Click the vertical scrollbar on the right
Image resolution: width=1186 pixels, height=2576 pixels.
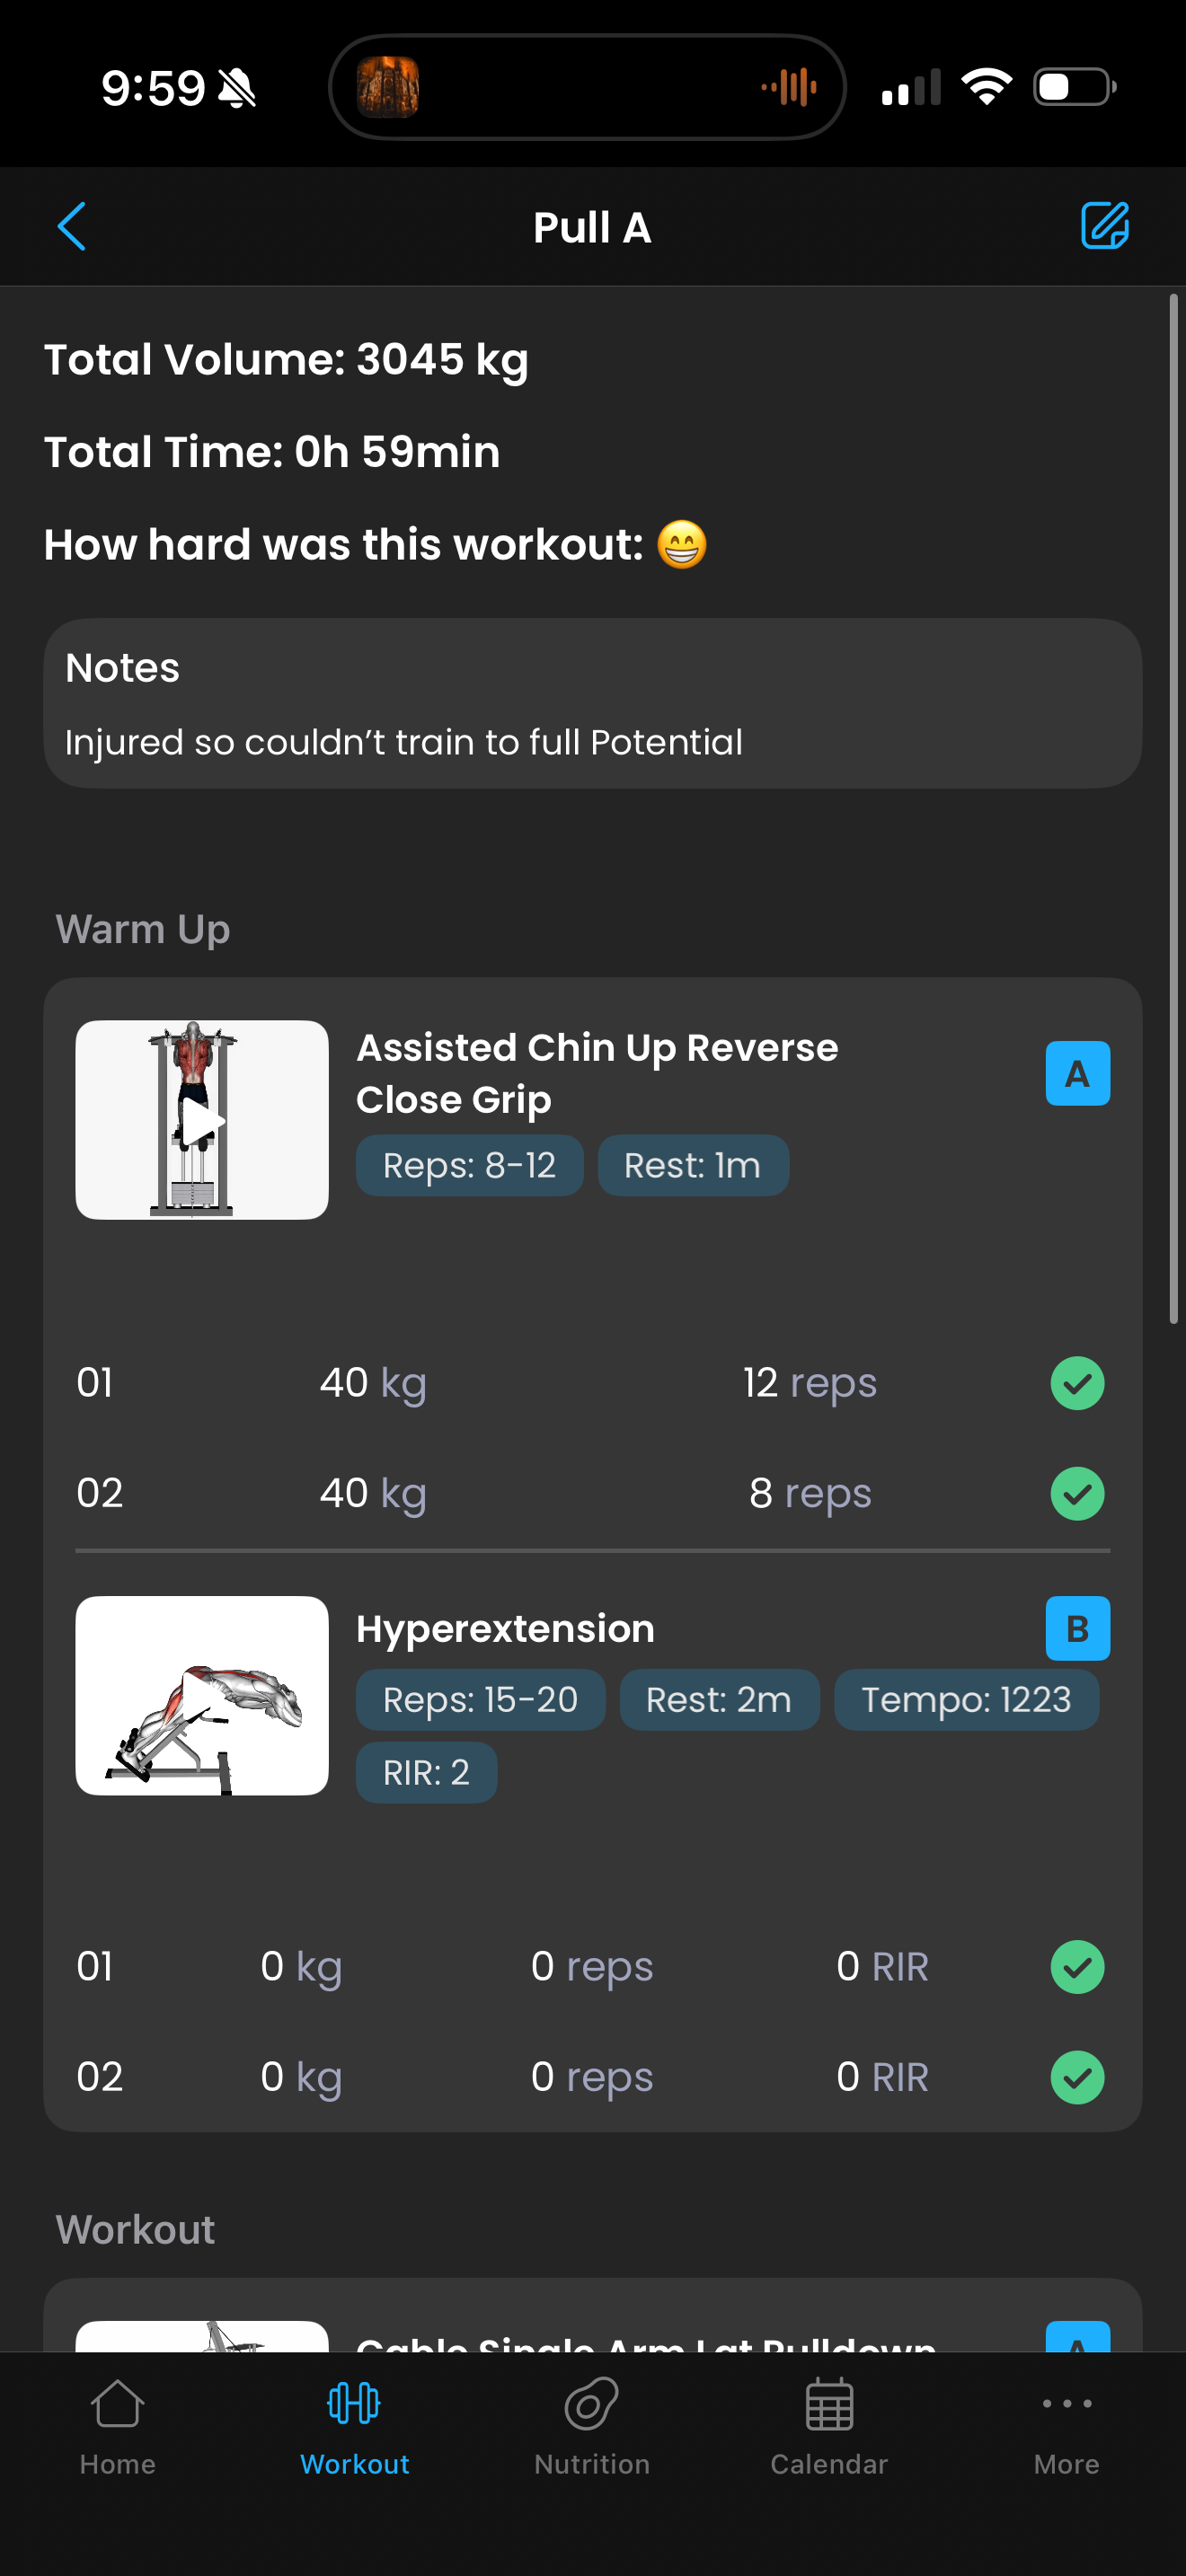(1174, 808)
